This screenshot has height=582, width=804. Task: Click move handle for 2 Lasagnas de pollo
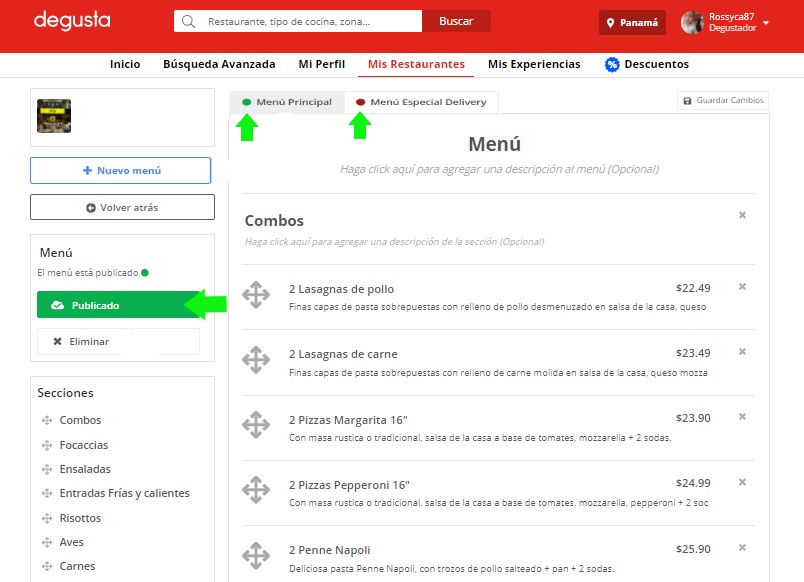pos(256,295)
